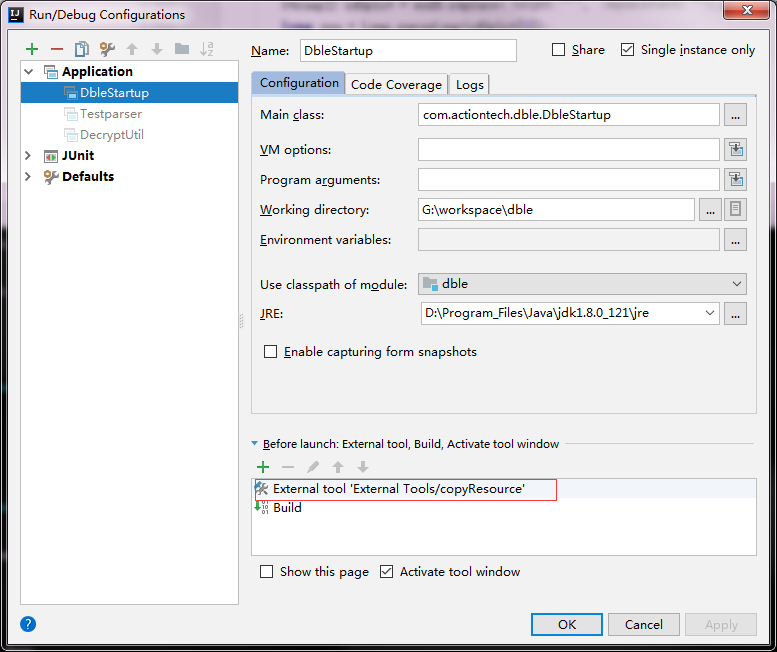Click into the Program arguments field
Screen dimensions: 777x652
(568, 180)
